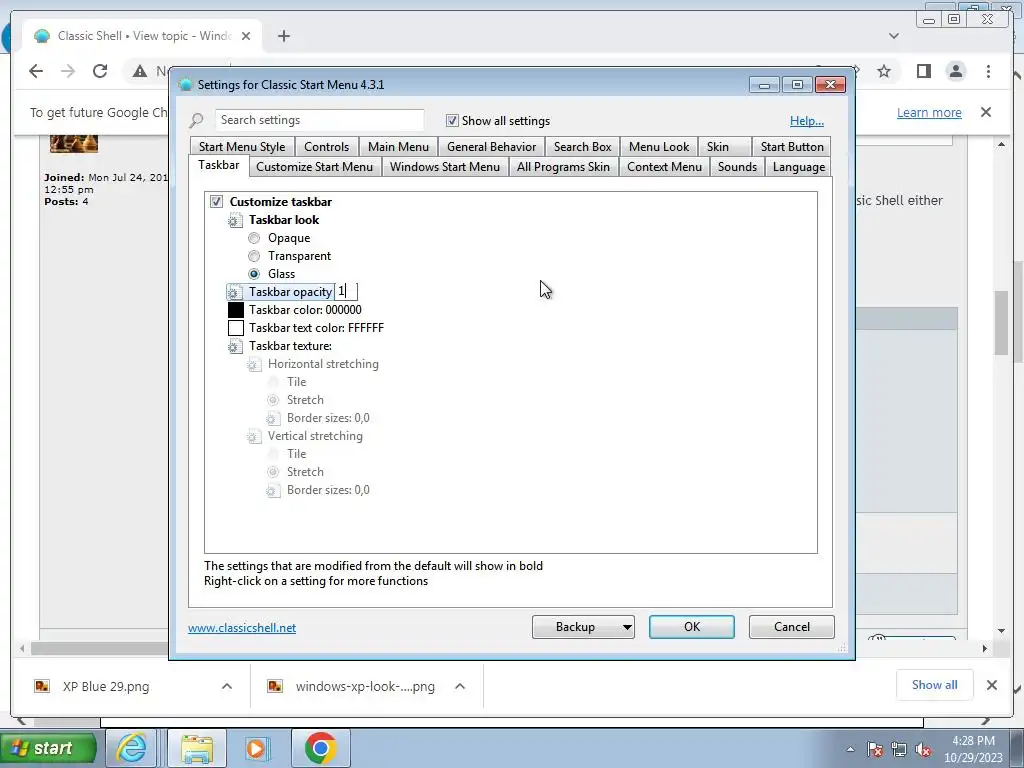Click Show all downloads button

pyautogui.click(x=935, y=684)
